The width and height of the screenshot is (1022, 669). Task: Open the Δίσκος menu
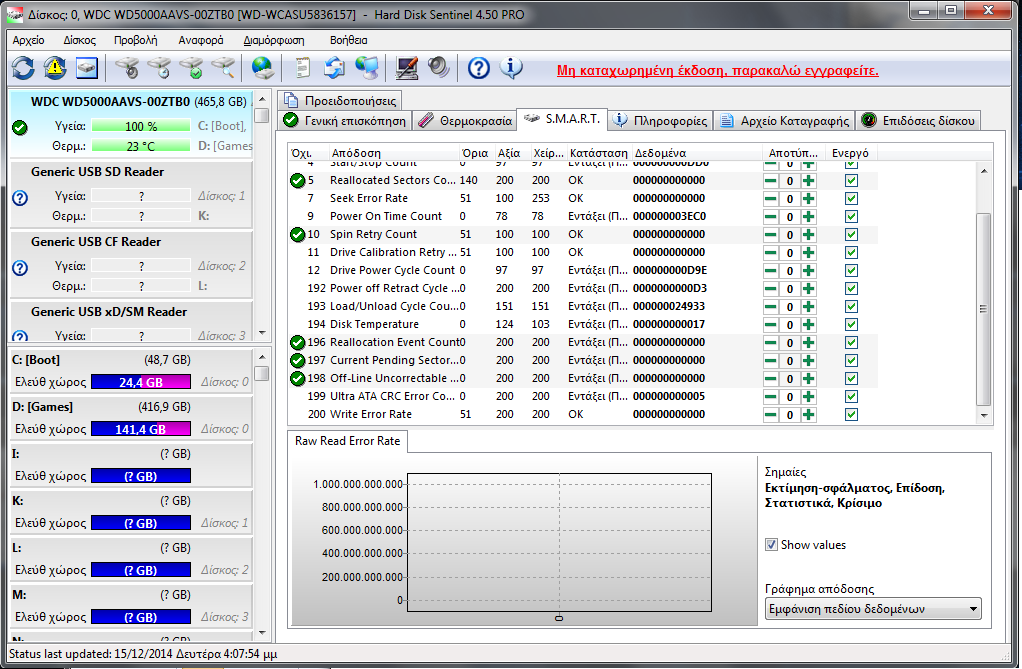pyautogui.click(x=80, y=40)
